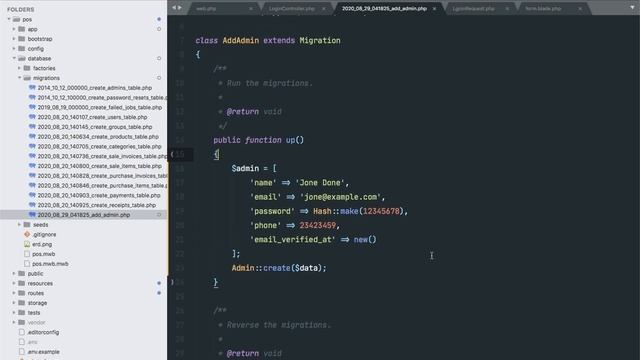640x360 pixels.
Task: Click the forward tab-navigation arrow
Action: tap(180, 8)
